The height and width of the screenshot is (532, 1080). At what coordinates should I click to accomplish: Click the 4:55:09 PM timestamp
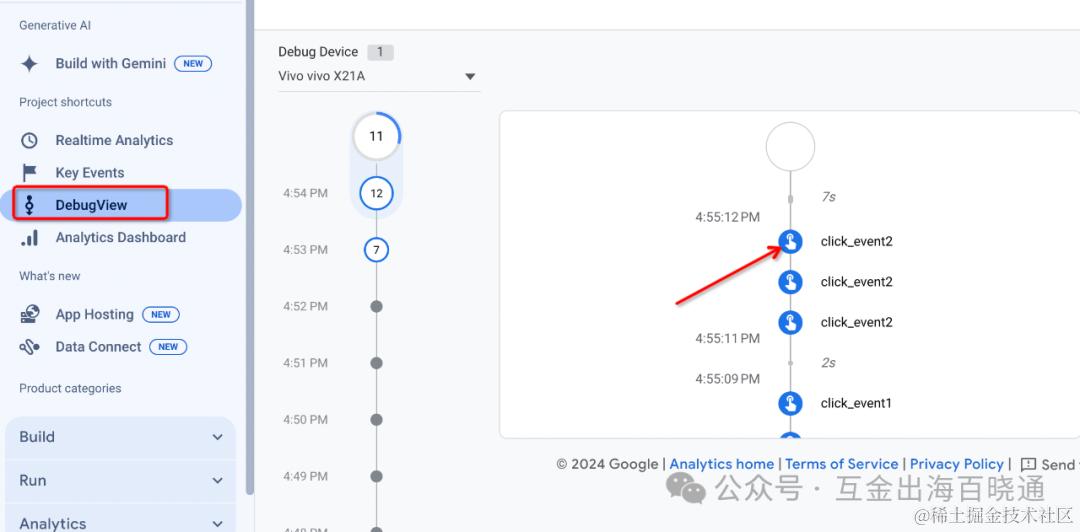(x=727, y=379)
